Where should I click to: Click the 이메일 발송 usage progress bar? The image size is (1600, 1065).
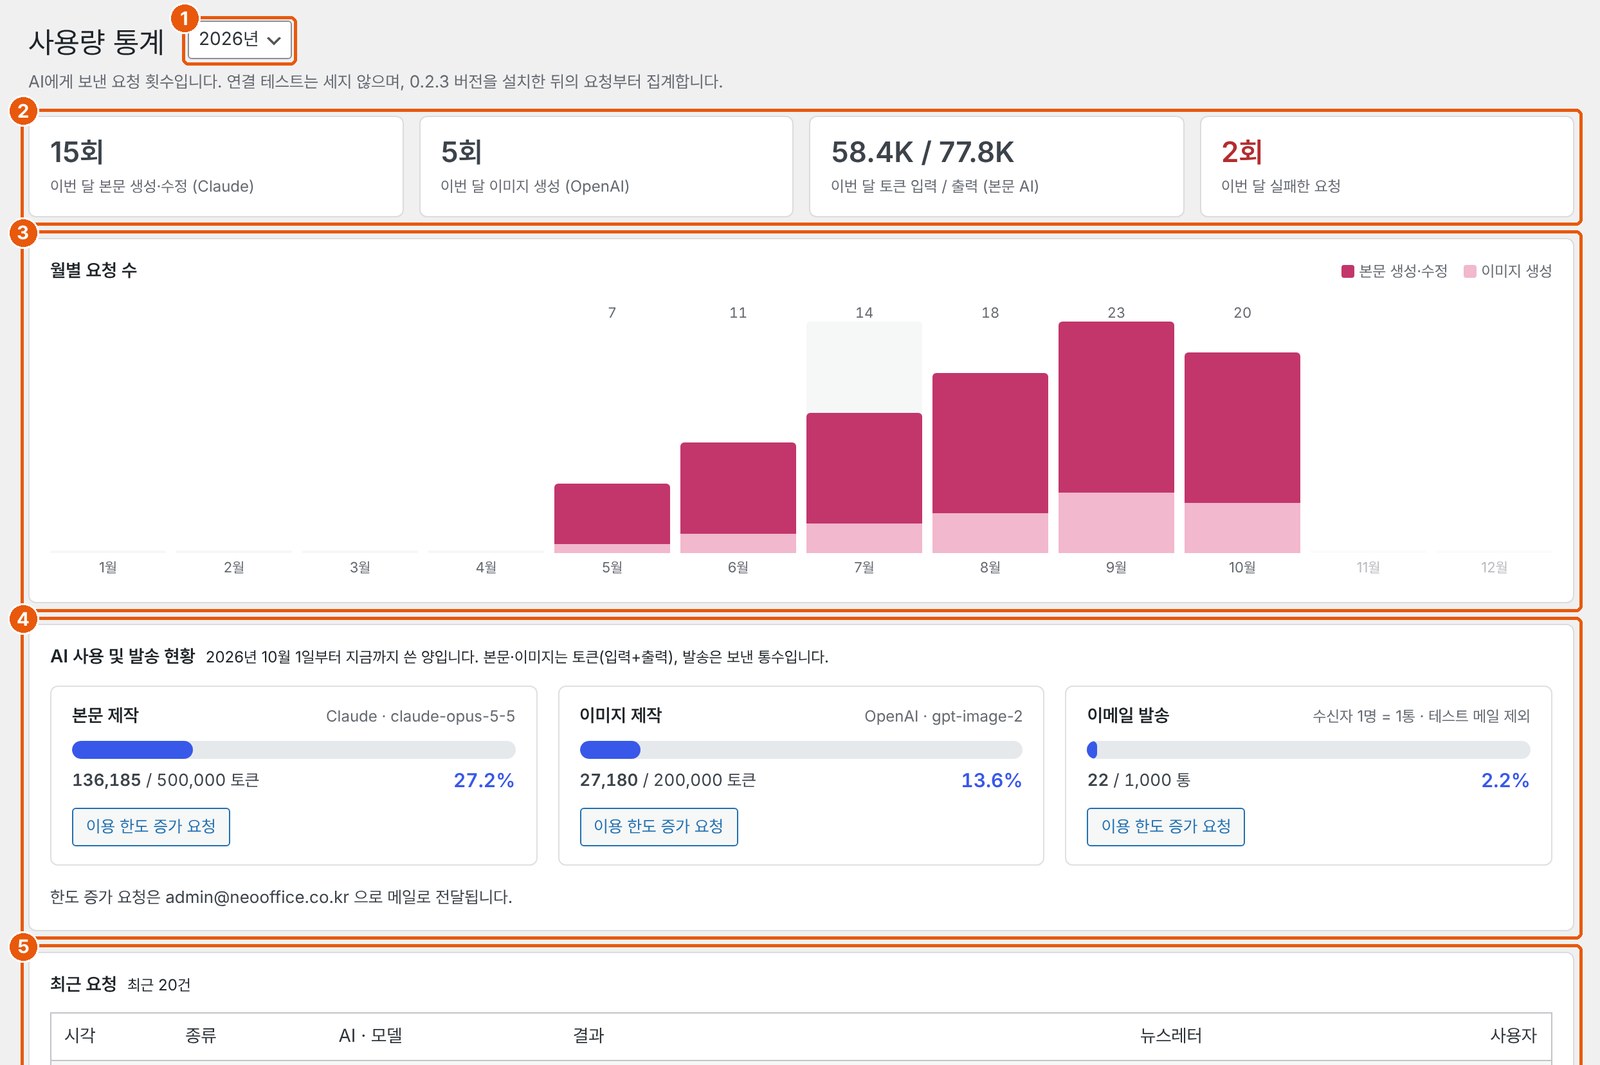1308,750
